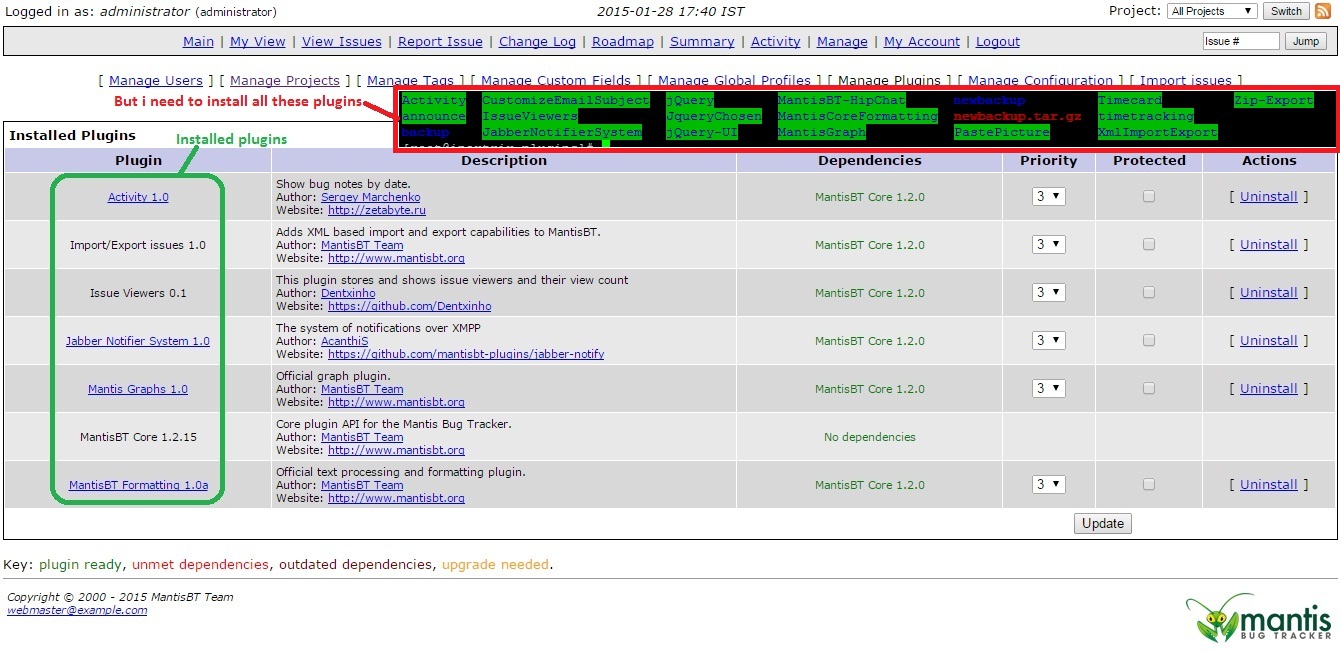Expand priority dropdown for MantisBT Formatting
1340x652 pixels.
coord(1048,485)
